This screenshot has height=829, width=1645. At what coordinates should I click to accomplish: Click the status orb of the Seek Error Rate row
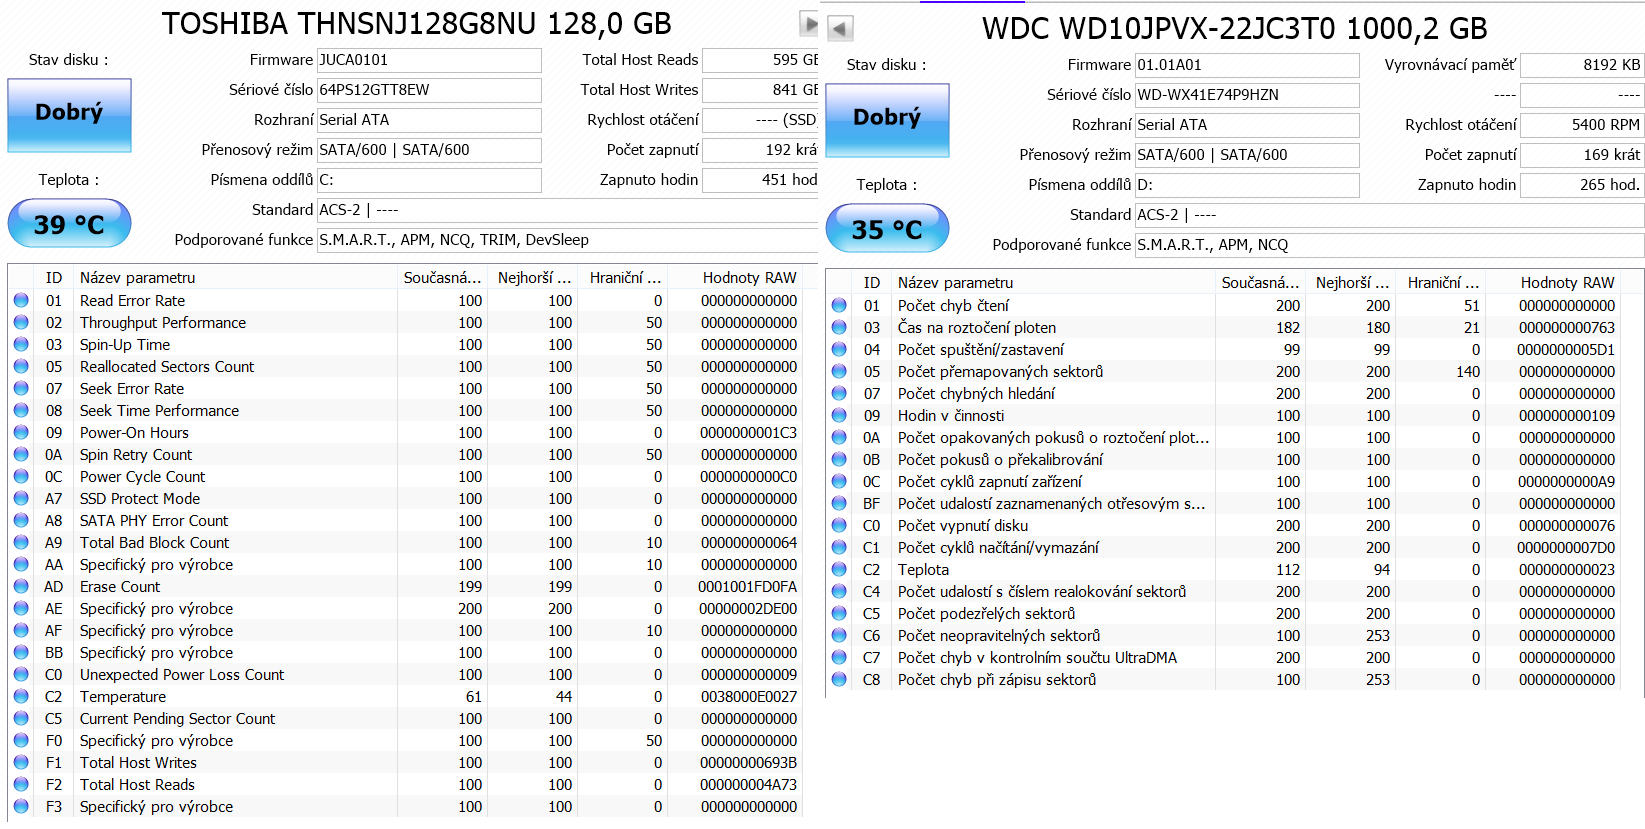(21, 388)
